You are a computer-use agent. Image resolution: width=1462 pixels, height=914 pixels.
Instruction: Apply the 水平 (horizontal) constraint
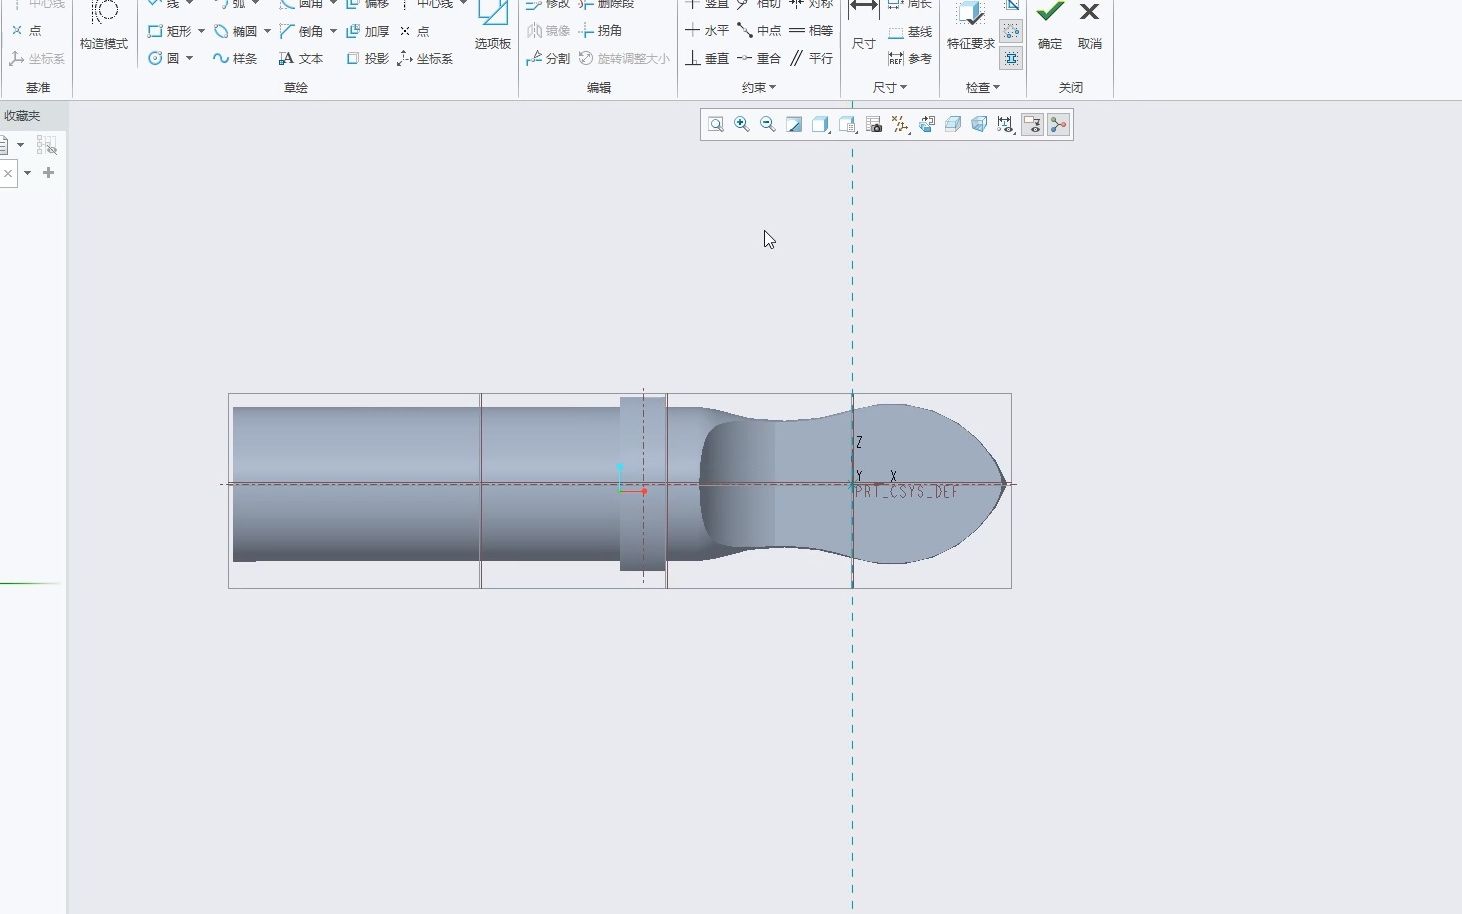707,31
